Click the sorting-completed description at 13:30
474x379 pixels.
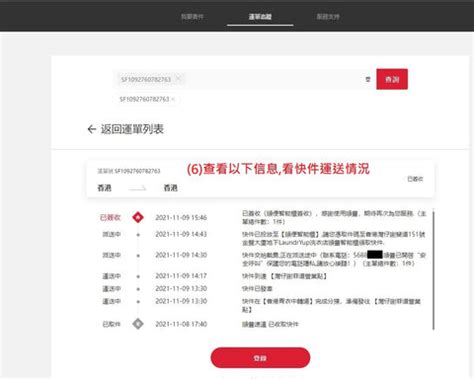click(331, 305)
